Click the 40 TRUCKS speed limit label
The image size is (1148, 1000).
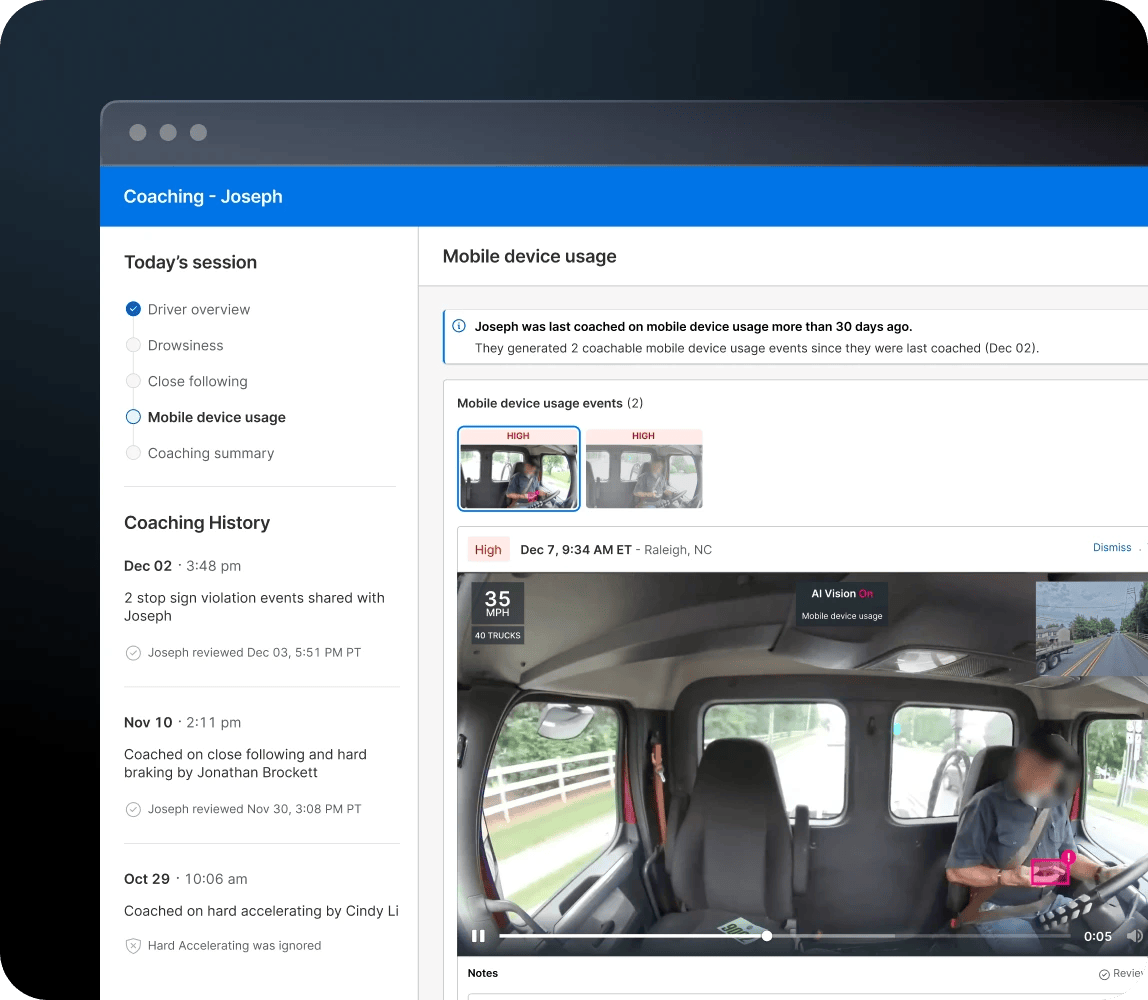(x=497, y=635)
